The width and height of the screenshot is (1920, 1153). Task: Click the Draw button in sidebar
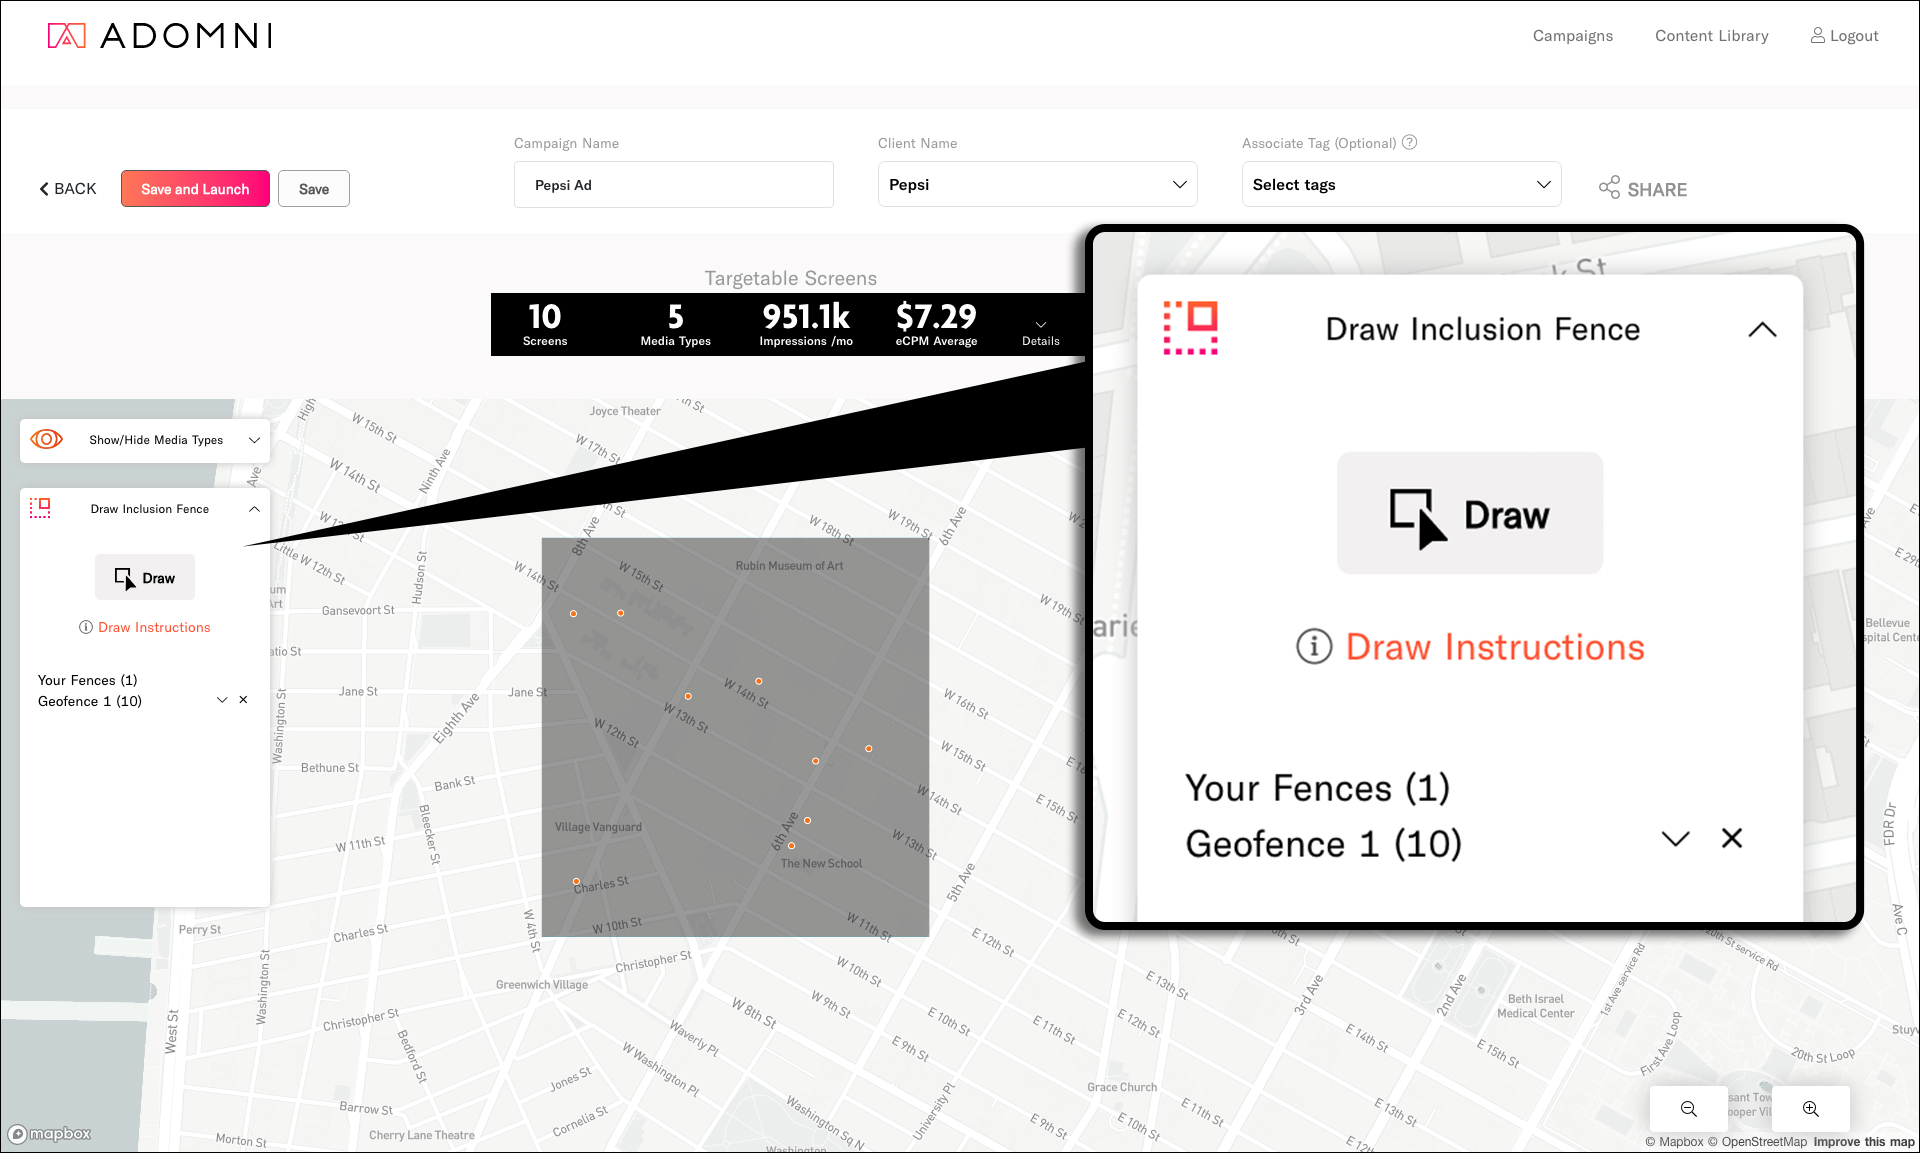point(145,577)
